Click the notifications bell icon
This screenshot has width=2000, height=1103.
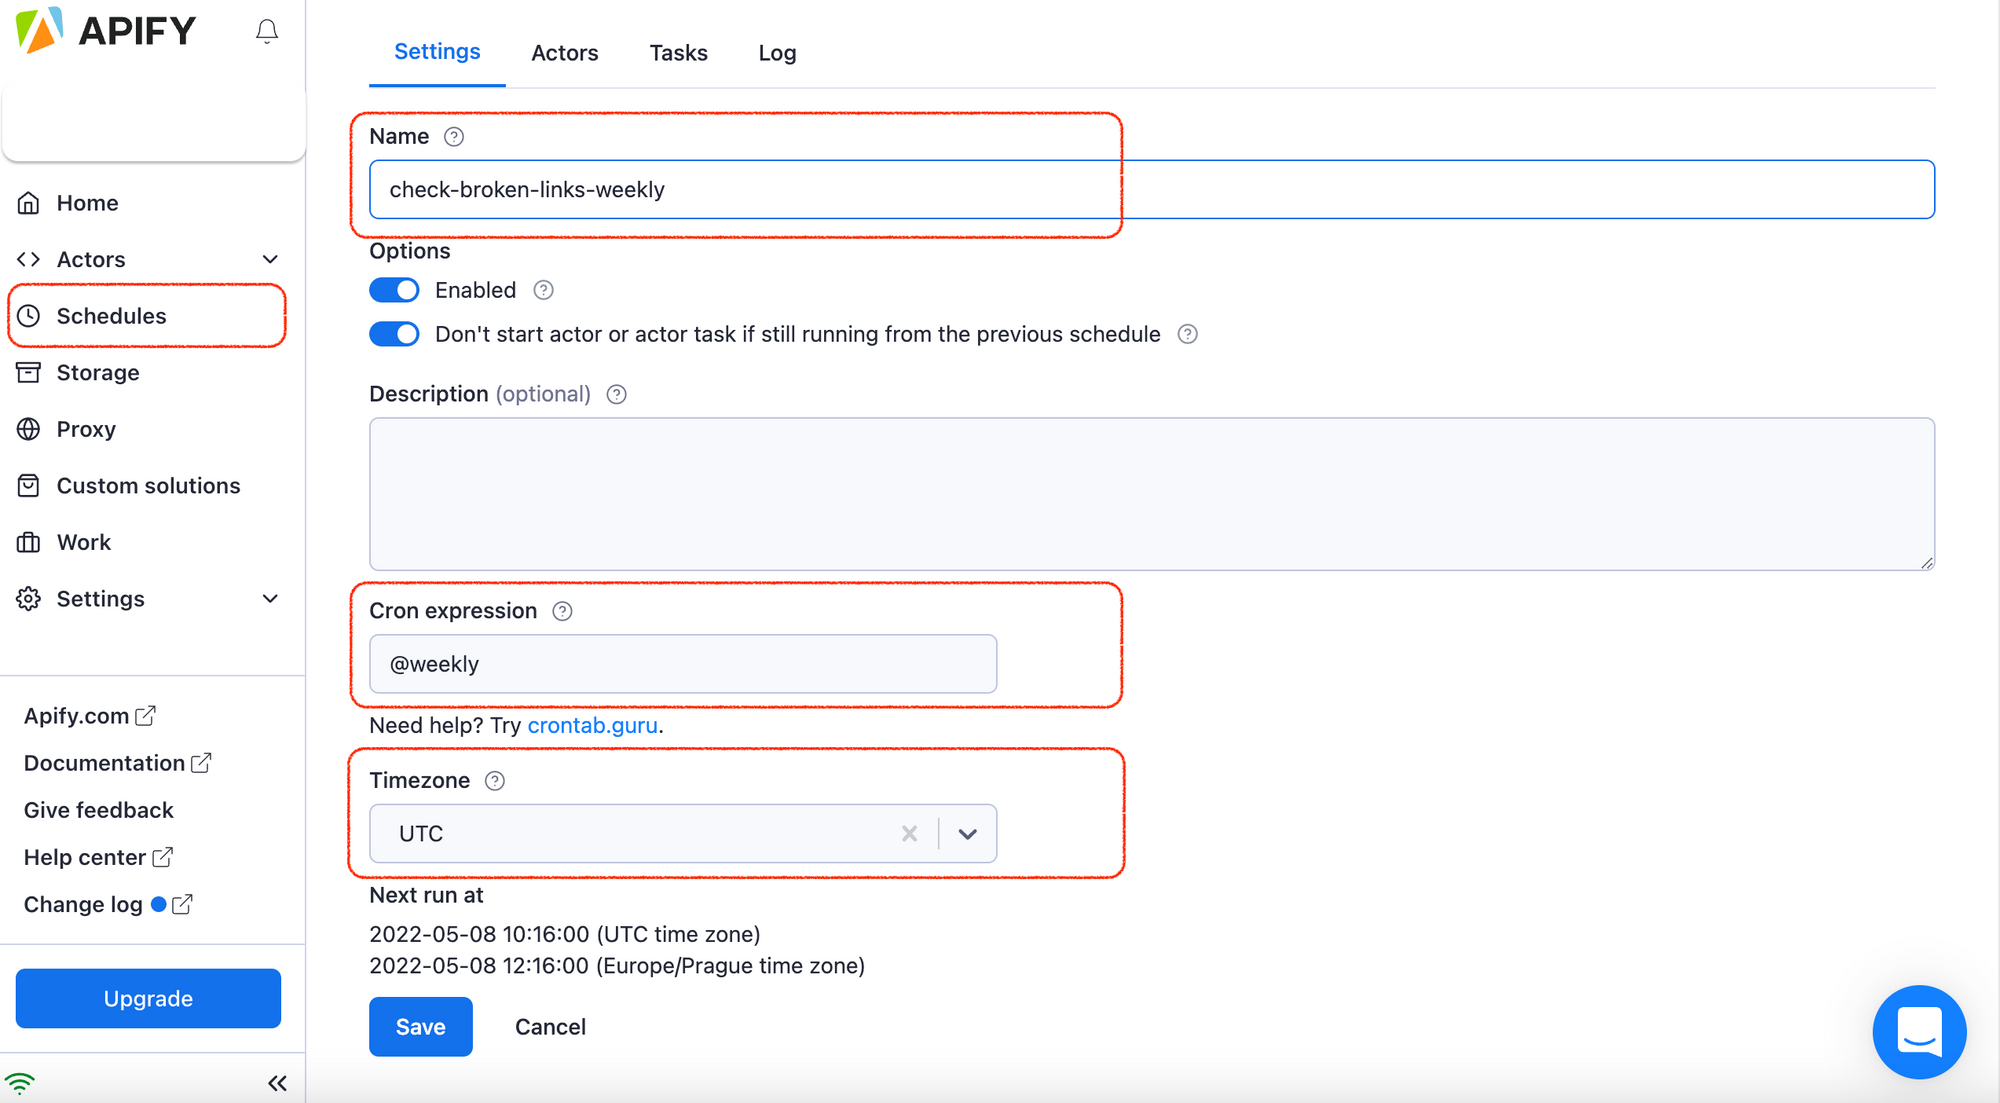(266, 32)
